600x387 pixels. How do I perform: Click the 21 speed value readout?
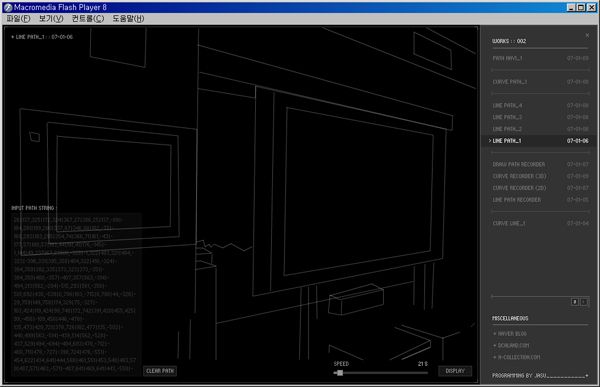click(x=422, y=364)
